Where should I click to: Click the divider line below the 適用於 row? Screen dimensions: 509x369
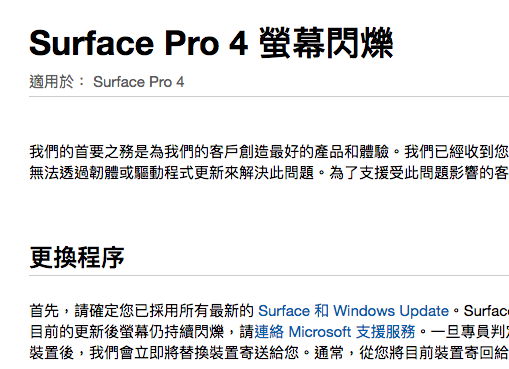(269, 97)
